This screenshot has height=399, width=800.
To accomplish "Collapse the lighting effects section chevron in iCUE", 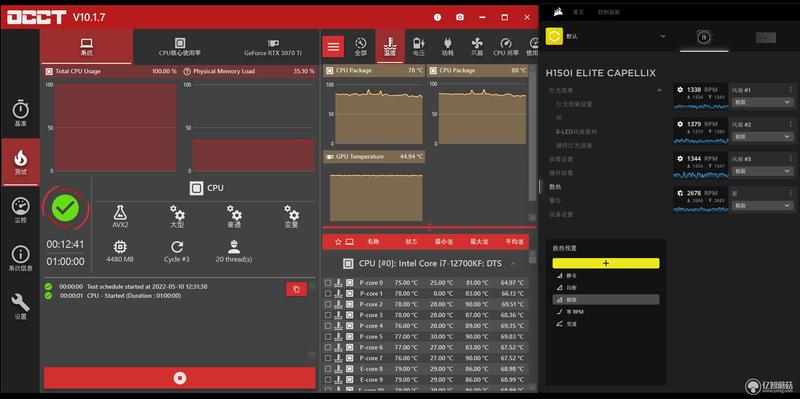I will [659, 90].
